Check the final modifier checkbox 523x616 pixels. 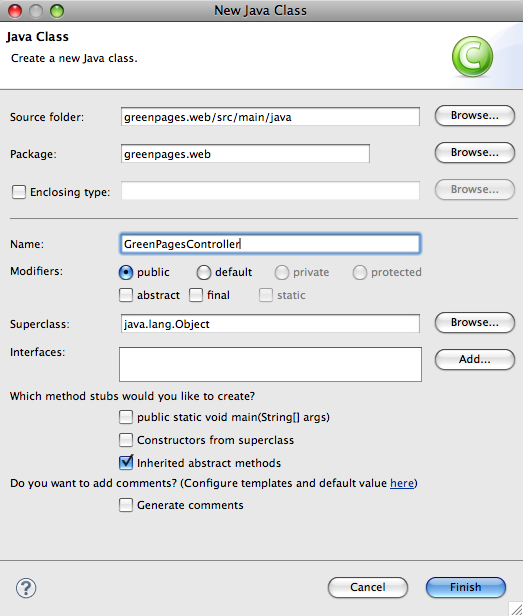(x=196, y=295)
